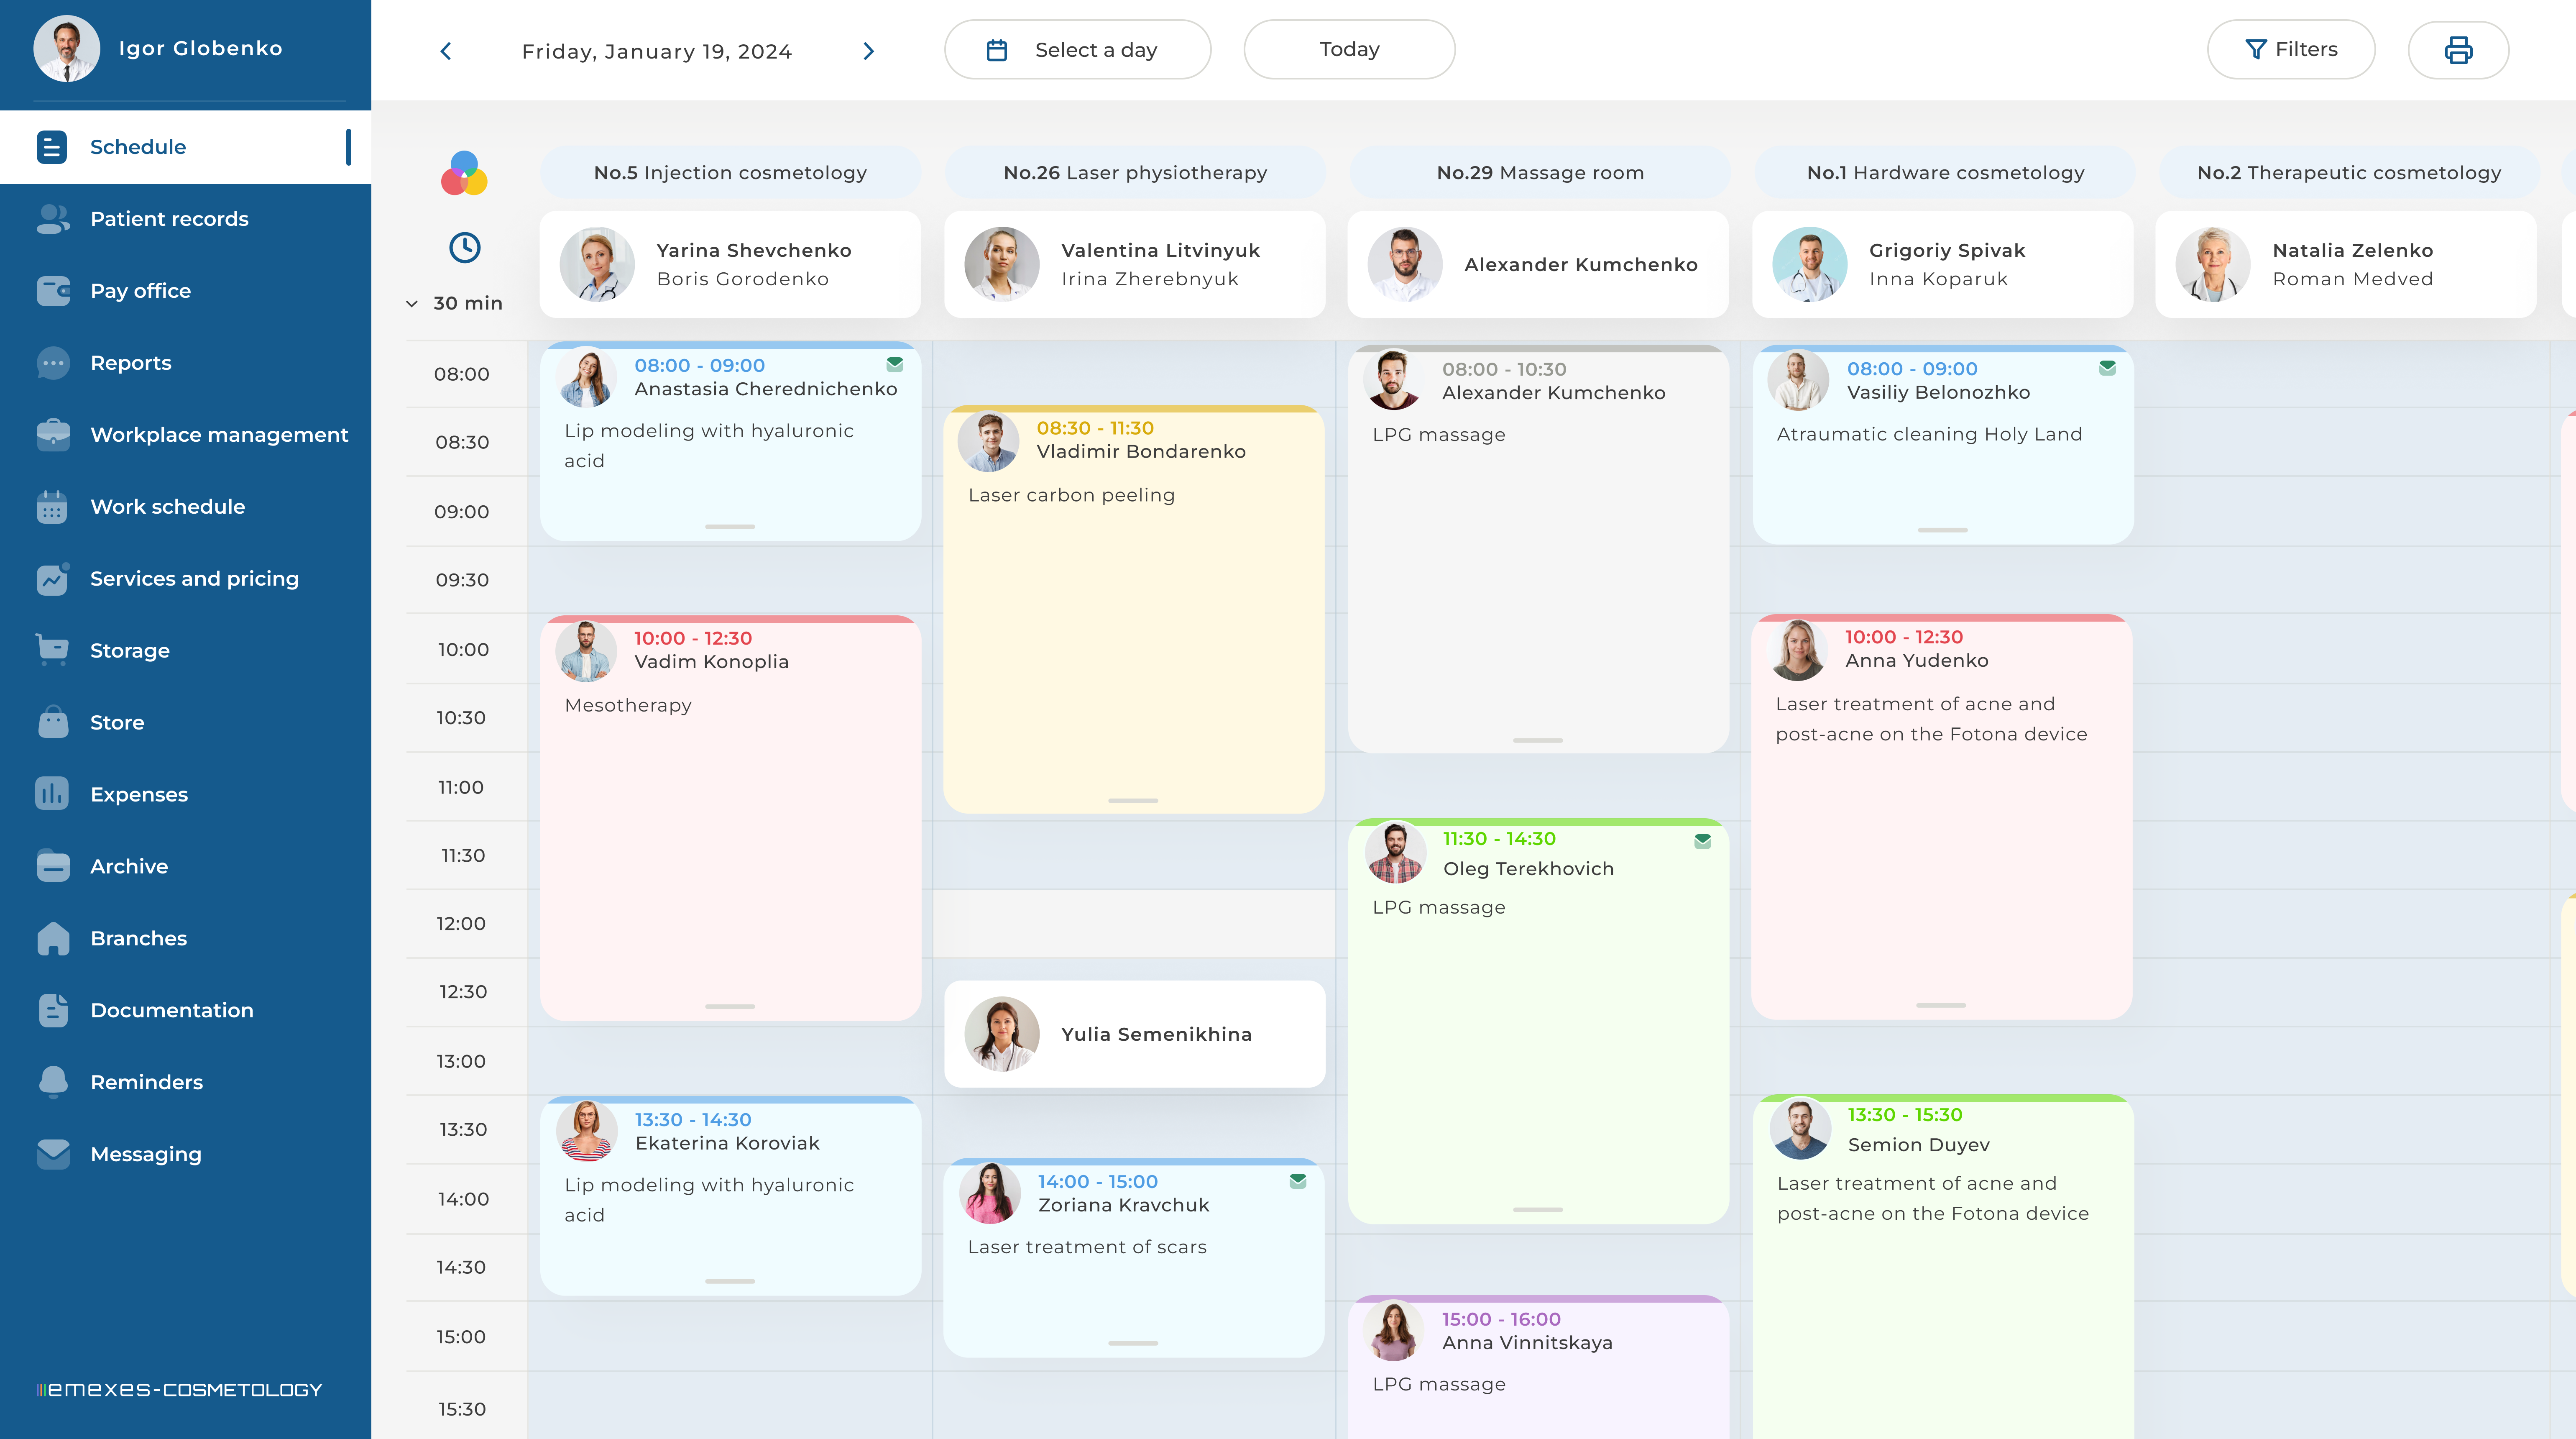Open Patient records in the sidebar
2576x1439 pixels.
tap(169, 219)
